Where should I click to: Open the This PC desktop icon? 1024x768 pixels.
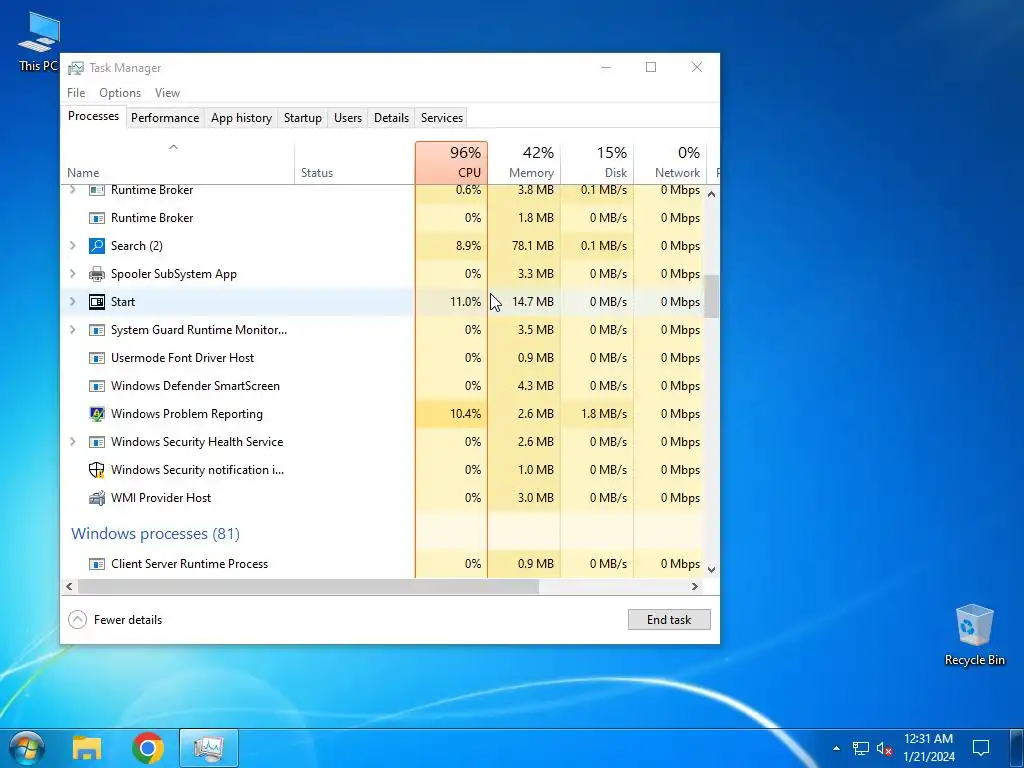coord(39,41)
